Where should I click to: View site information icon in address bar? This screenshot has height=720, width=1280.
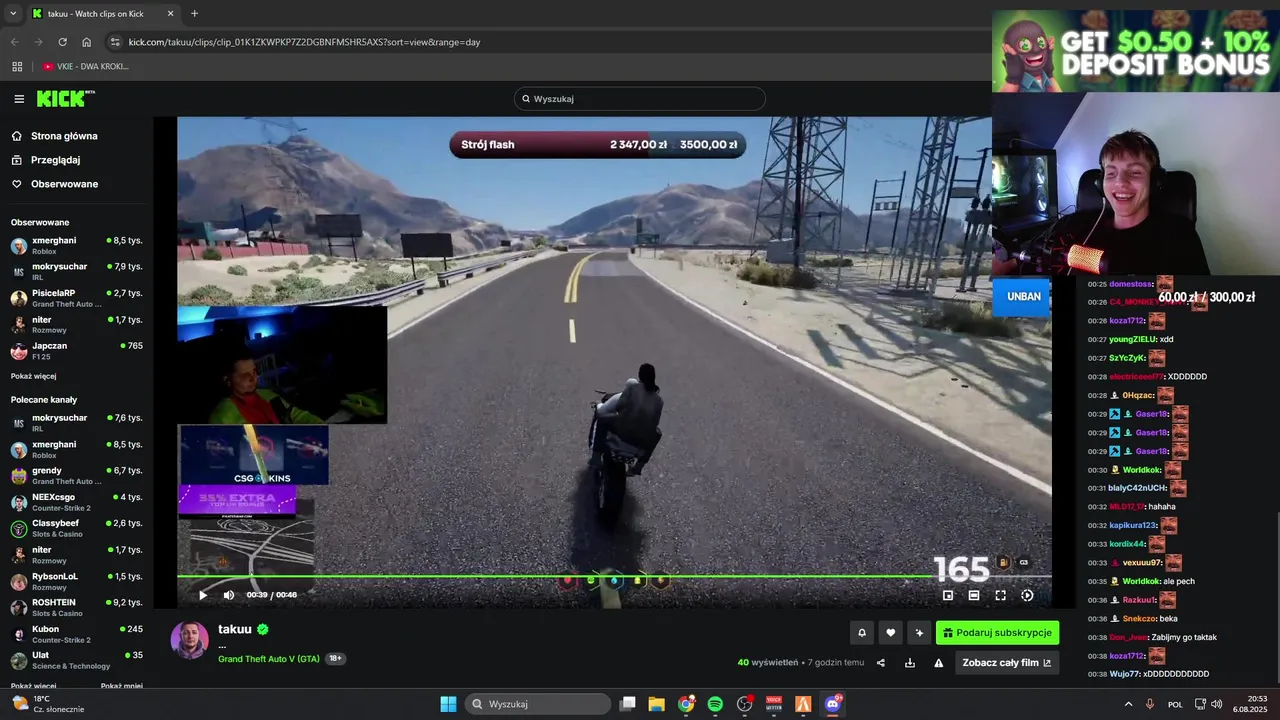(115, 42)
